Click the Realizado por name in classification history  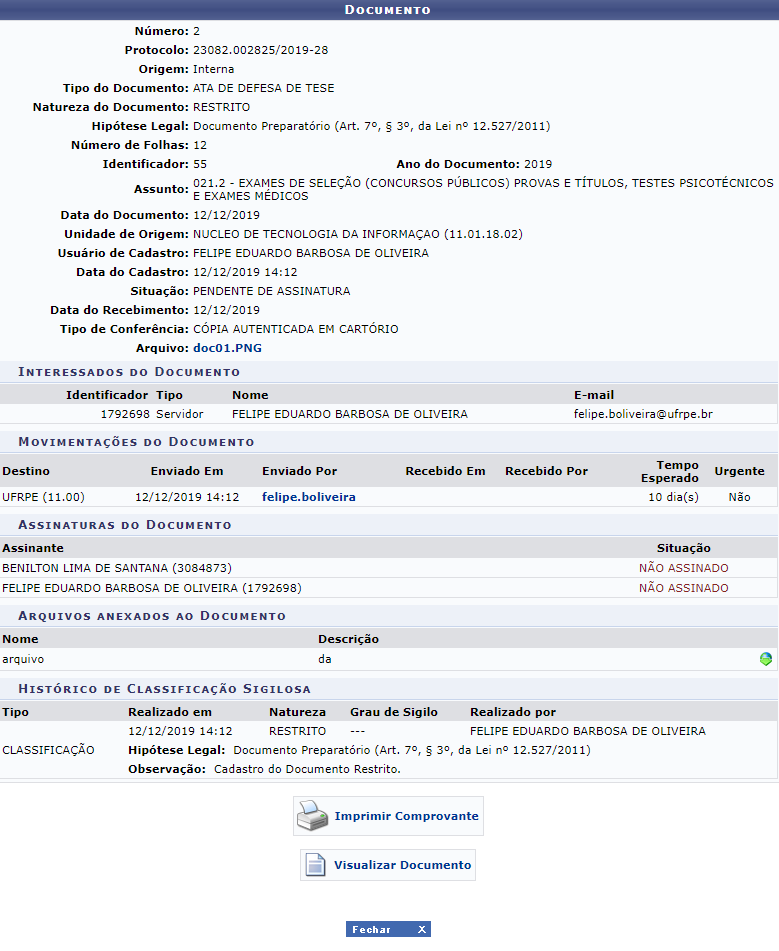tap(588, 731)
